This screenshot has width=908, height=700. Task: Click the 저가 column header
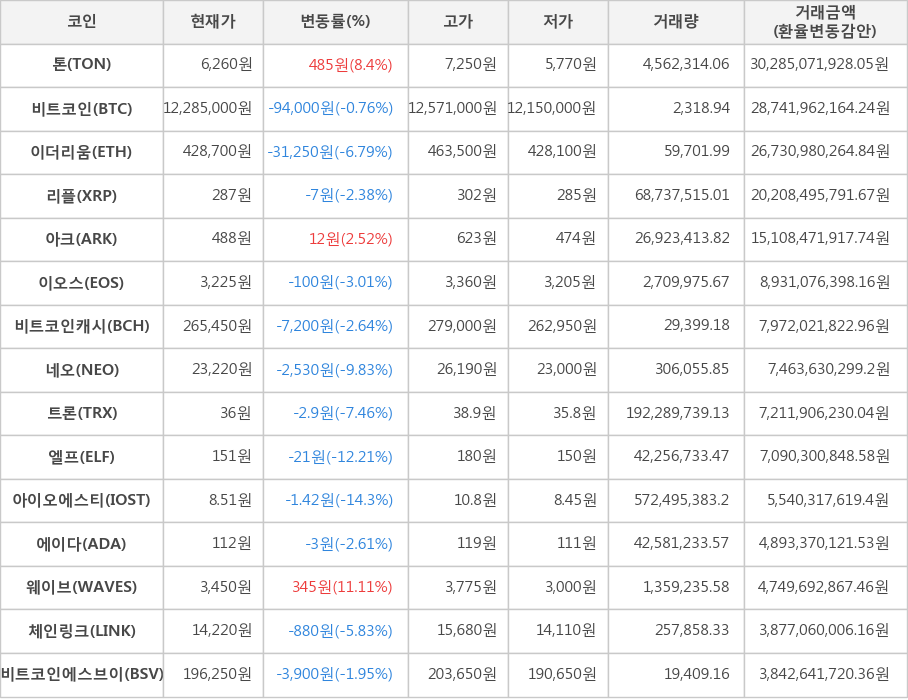(x=558, y=22)
